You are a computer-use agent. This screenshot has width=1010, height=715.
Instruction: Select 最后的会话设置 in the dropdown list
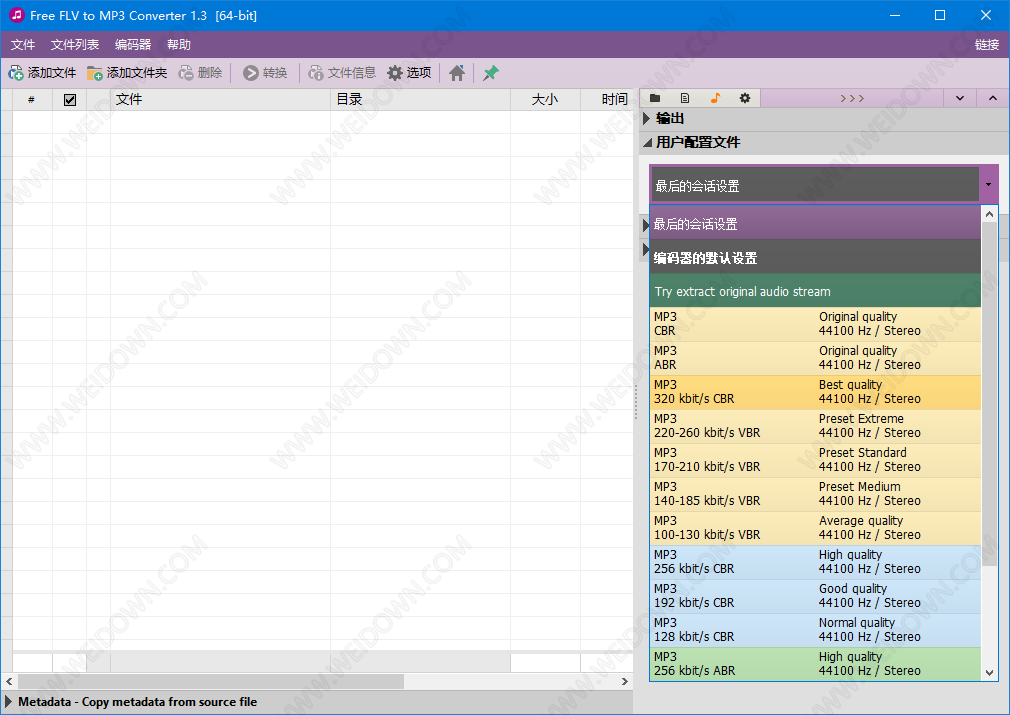815,224
